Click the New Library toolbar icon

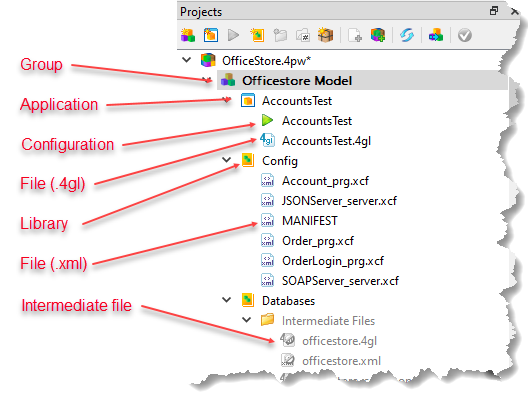[257, 35]
